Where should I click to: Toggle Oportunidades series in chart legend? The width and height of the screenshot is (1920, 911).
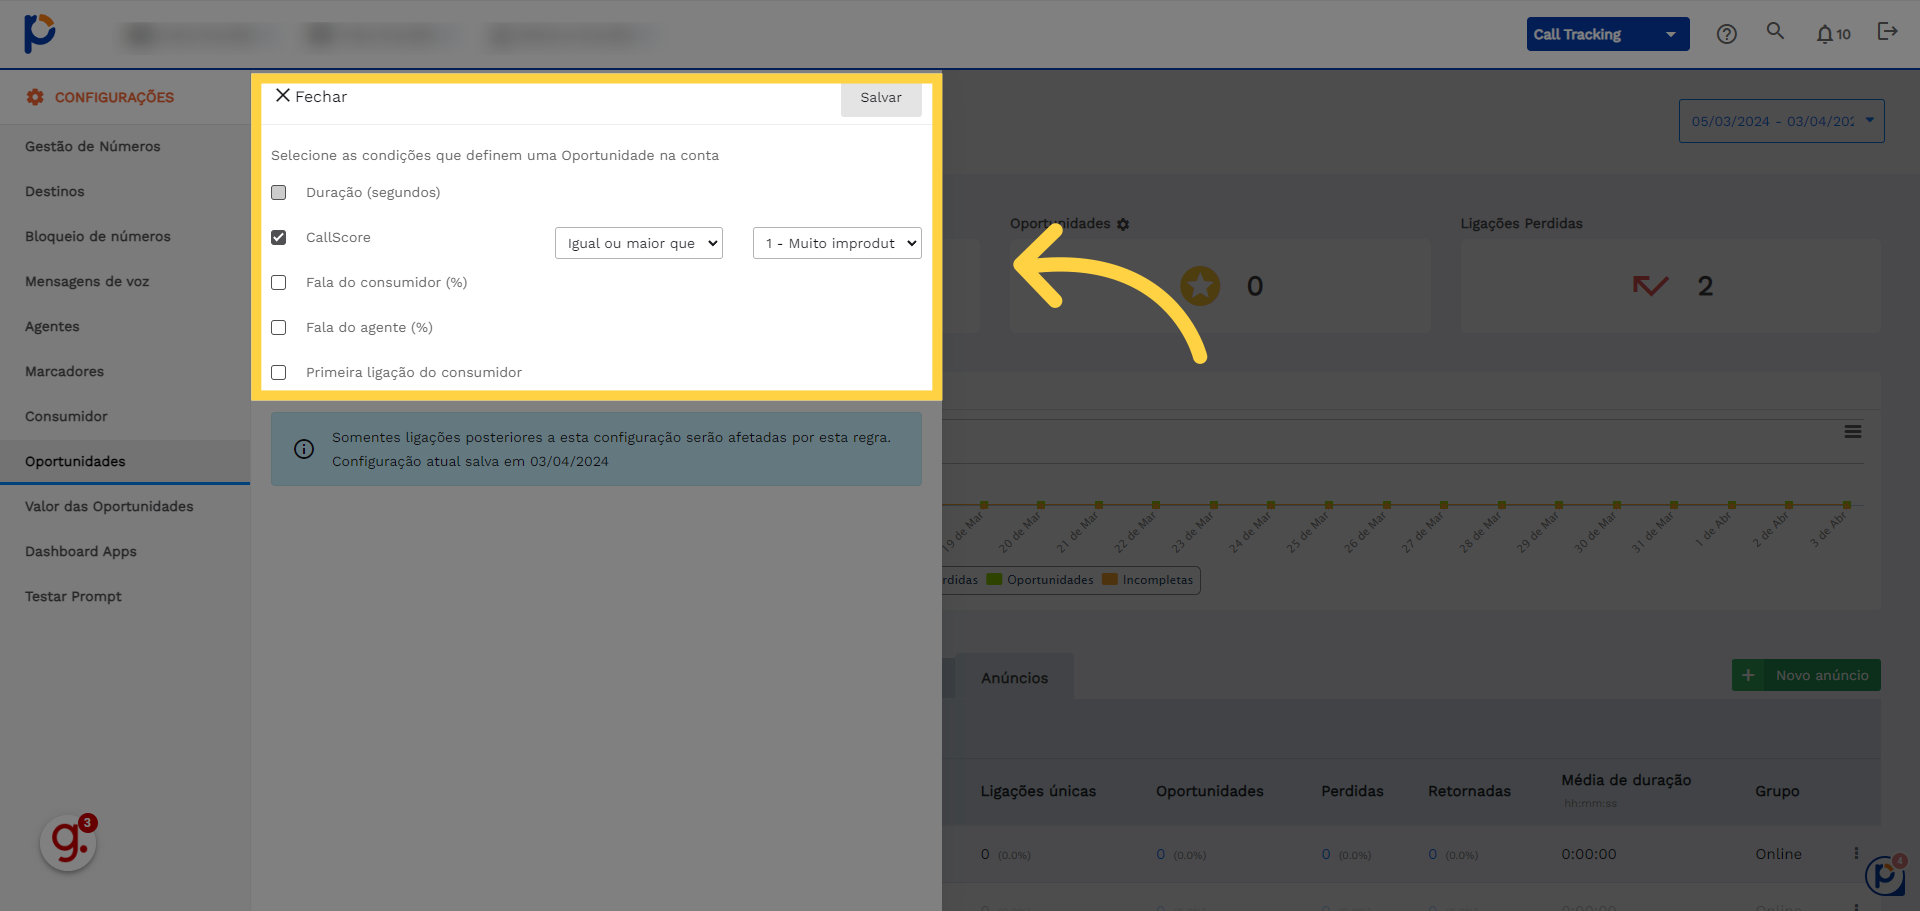pyautogui.click(x=1040, y=580)
